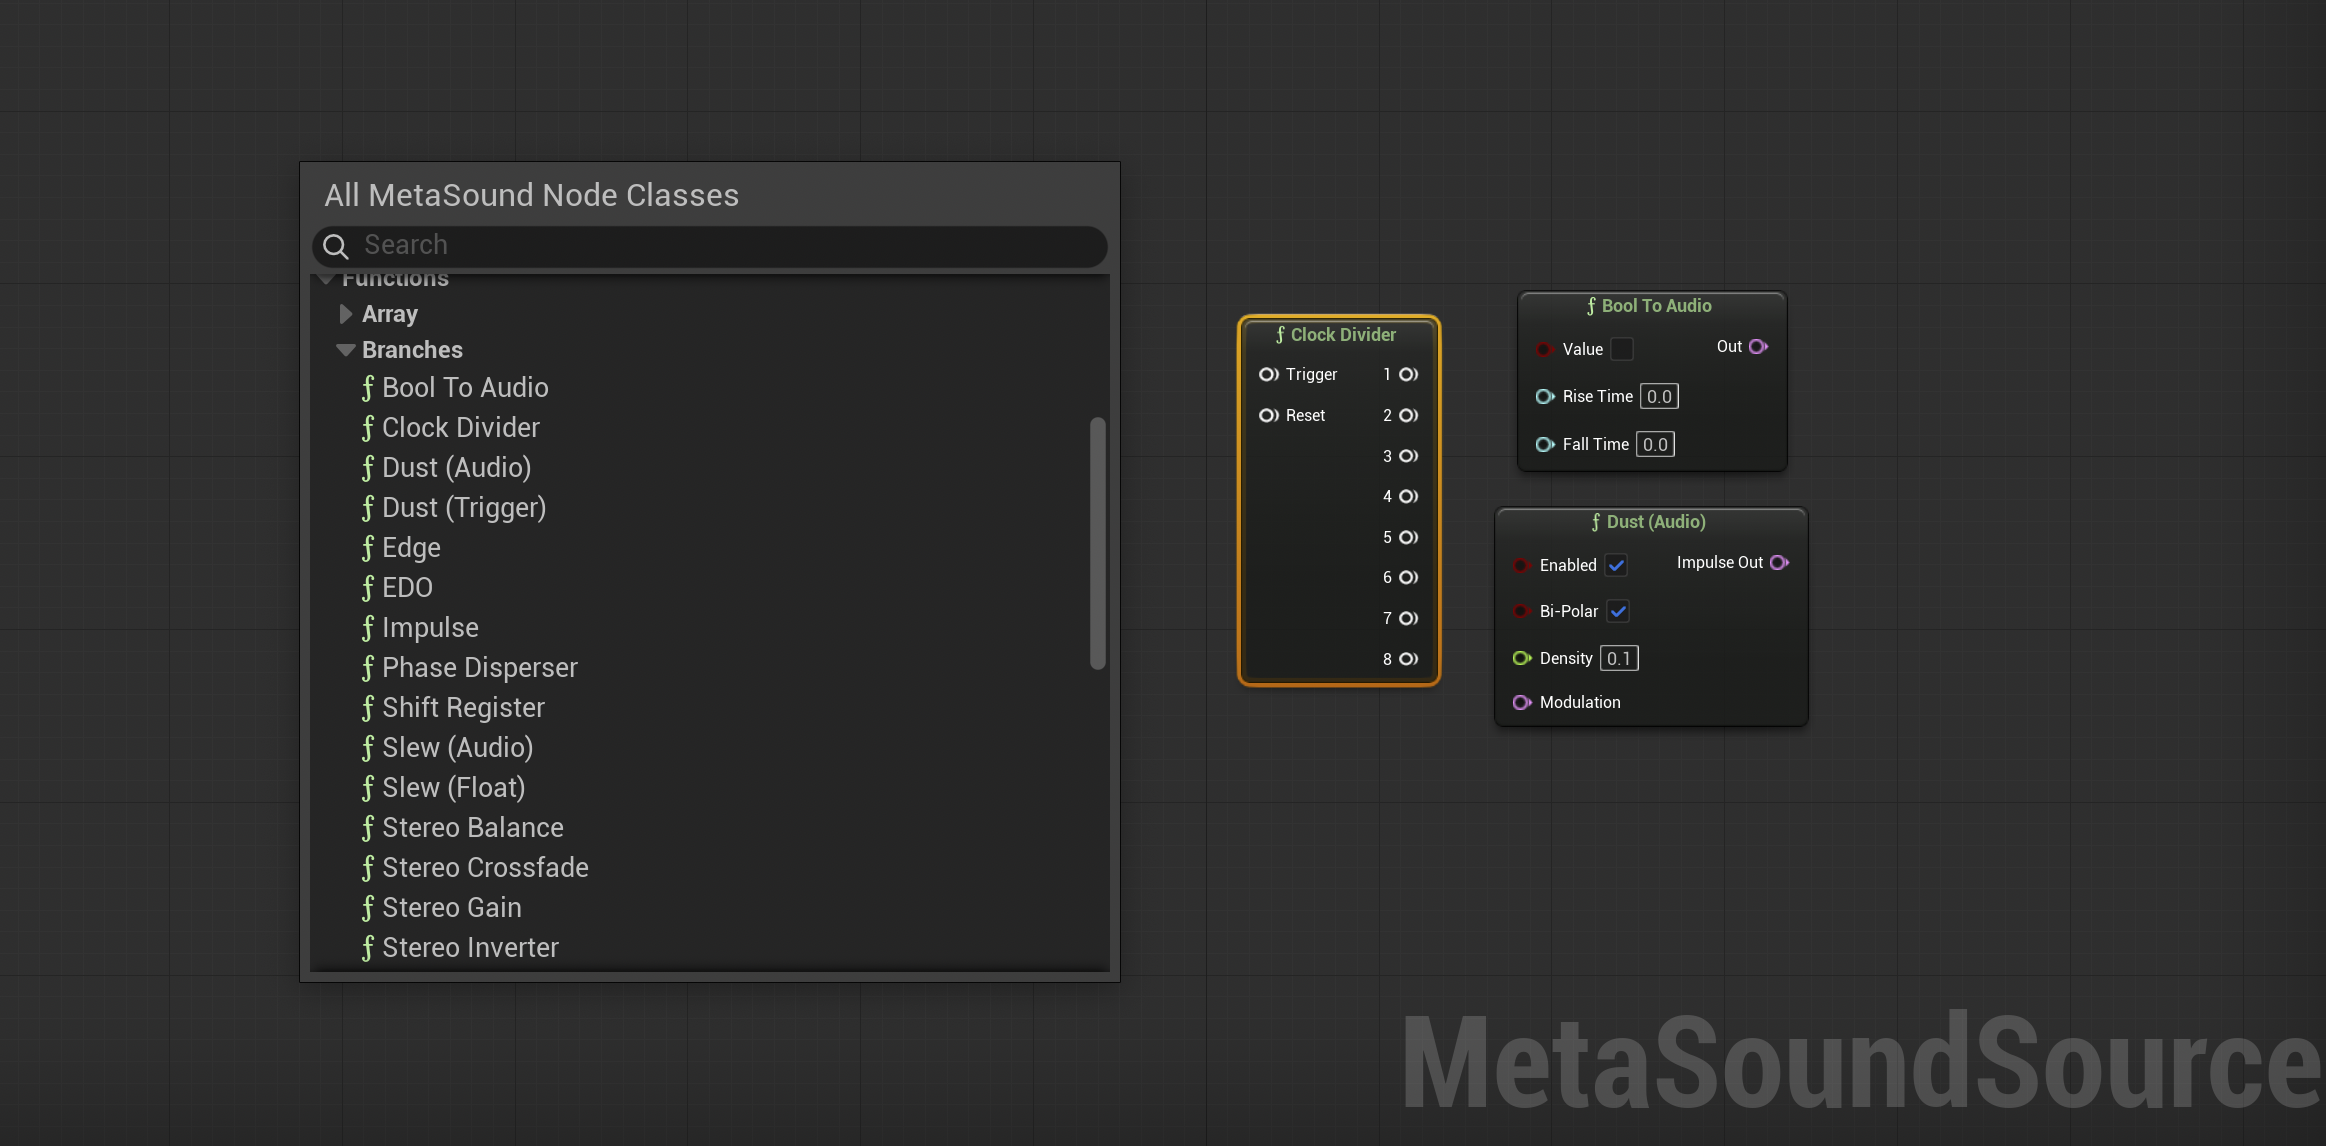Pick the Stereo Inverter entry
This screenshot has height=1146, width=2326.
coord(470,948)
